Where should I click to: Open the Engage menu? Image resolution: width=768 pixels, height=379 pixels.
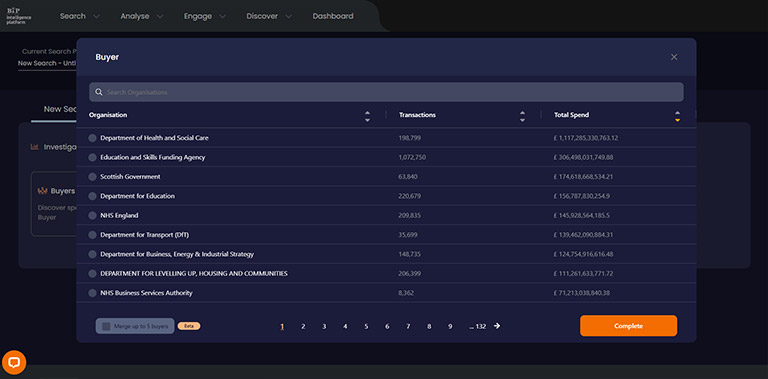205,16
